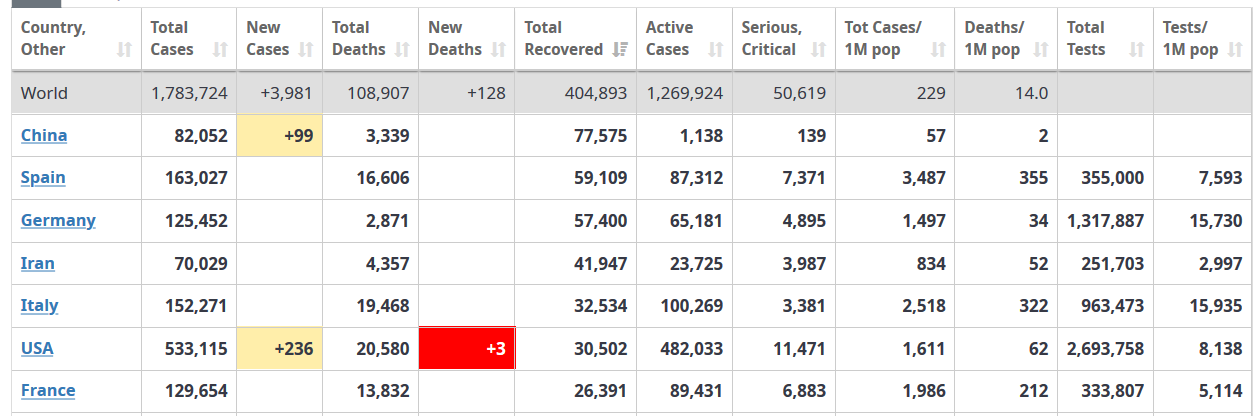Click the Total Tests header label
Screen dimensions: 1253x416
[1086, 38]
